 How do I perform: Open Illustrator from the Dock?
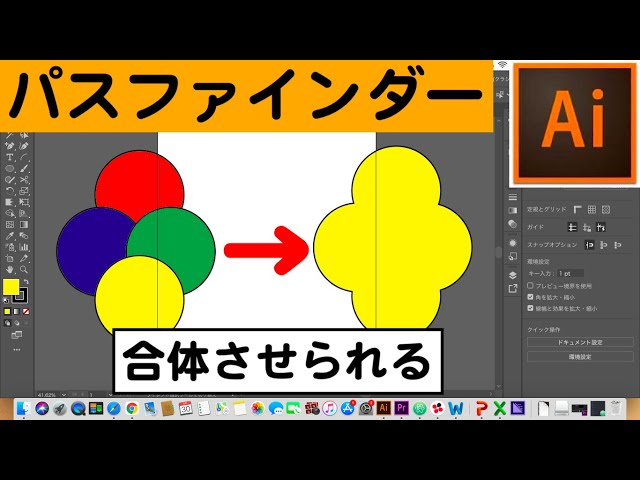tap(383, 408)
